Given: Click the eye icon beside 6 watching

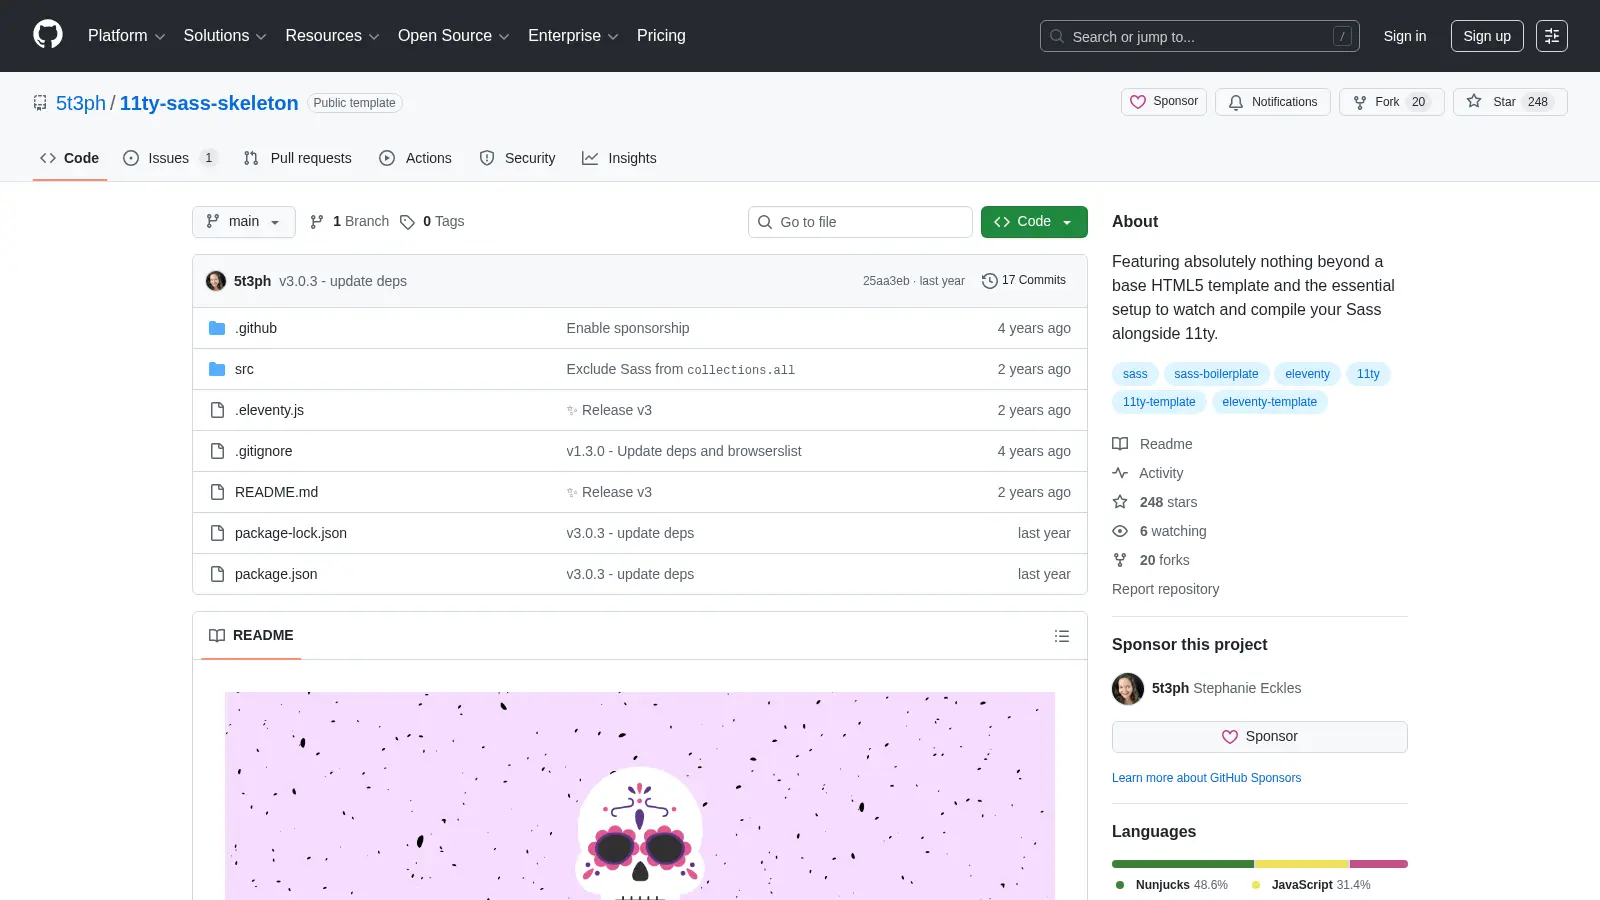Looking at the screenshot, I should click(1120, 531).
